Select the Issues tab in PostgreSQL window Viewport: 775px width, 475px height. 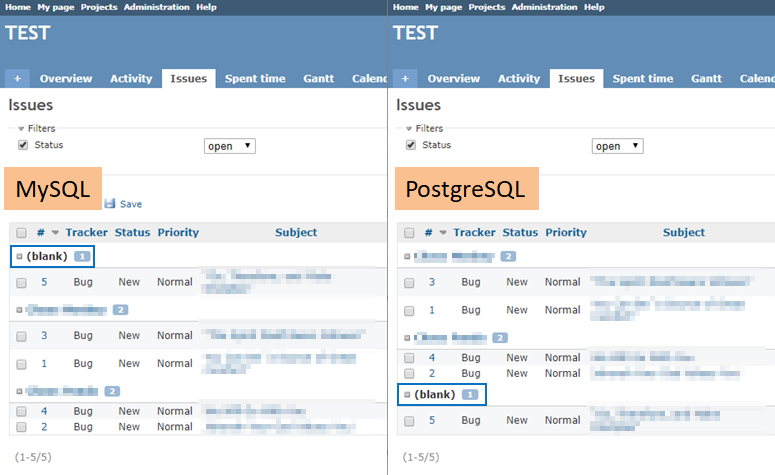point(576,79)
